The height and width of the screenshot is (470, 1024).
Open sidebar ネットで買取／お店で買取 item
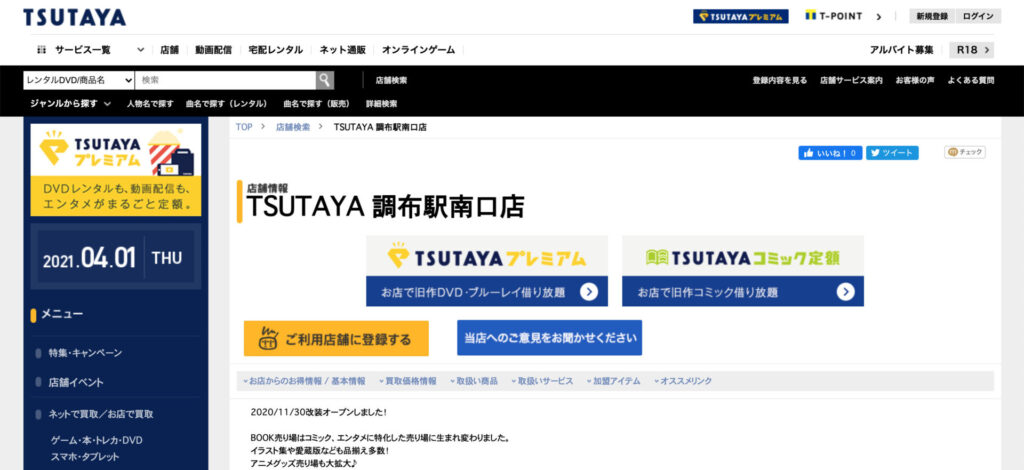(x=101, y=414)
